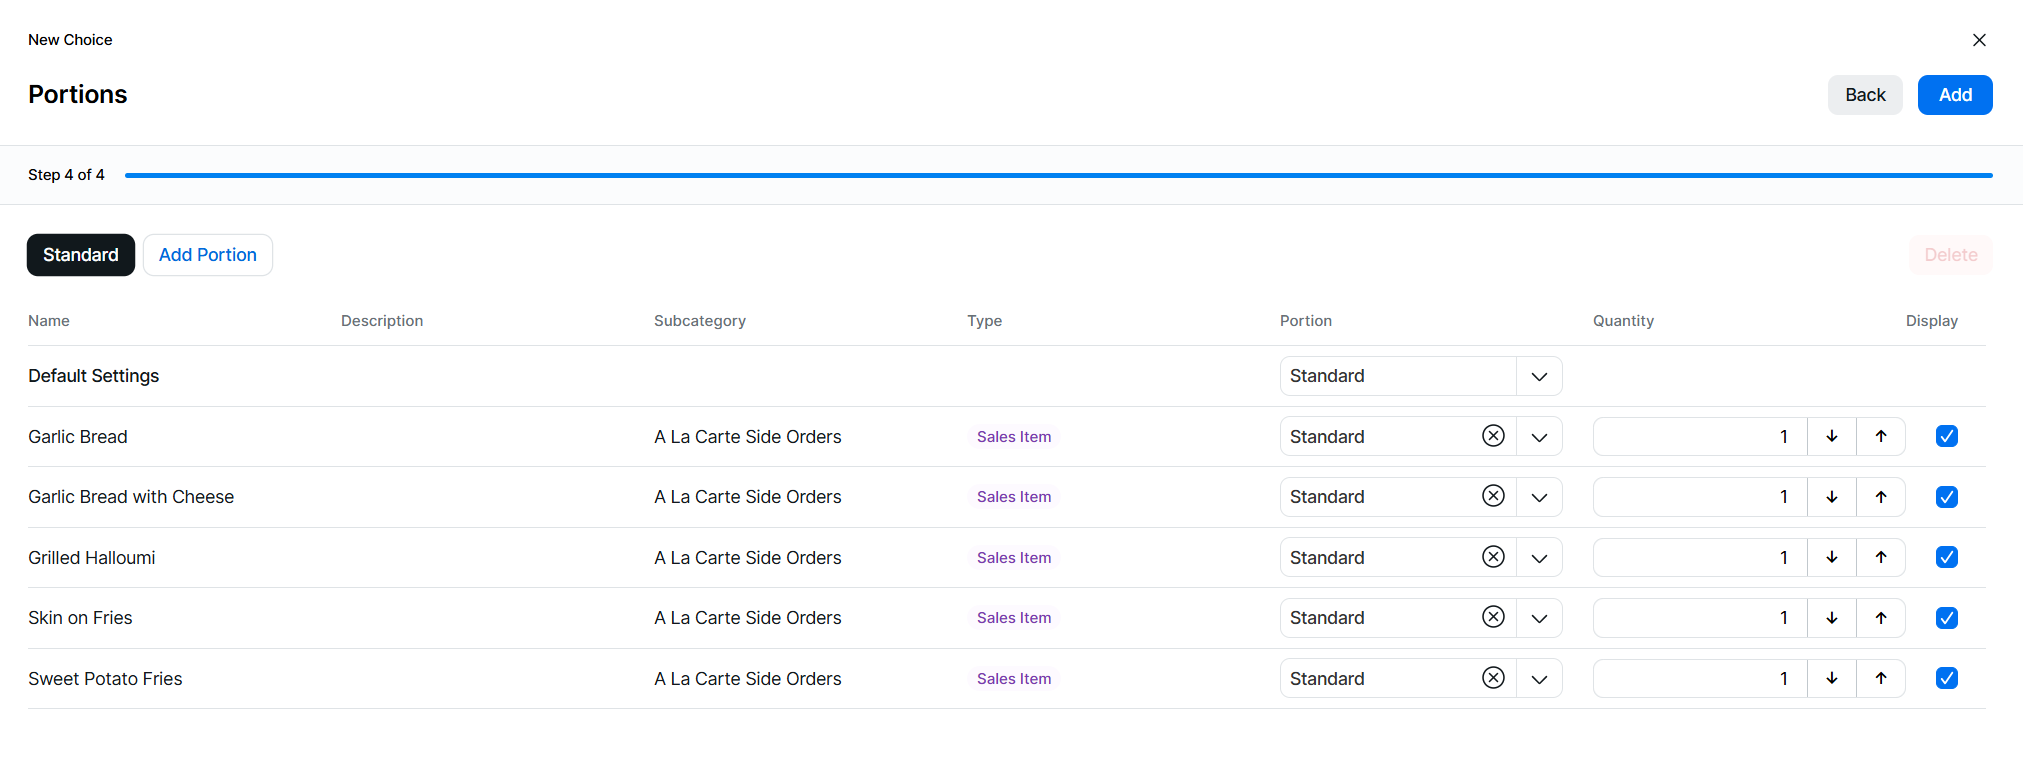Clear the Garlic Bread portion selection
2023x760 pixels.
coord(1493,436)
